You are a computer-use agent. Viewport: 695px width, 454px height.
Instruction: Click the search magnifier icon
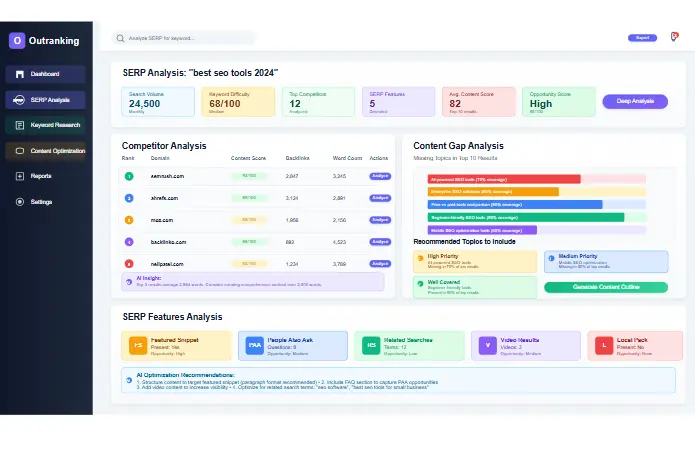120,38
